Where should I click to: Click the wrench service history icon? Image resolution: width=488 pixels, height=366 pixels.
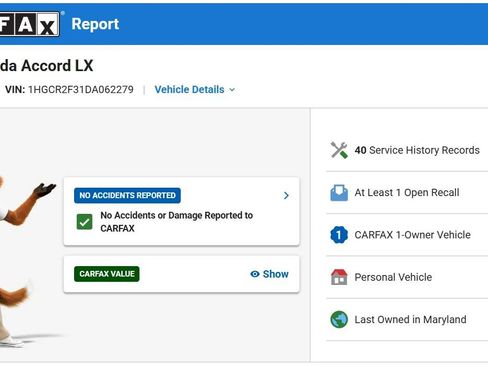pos(339,150)
